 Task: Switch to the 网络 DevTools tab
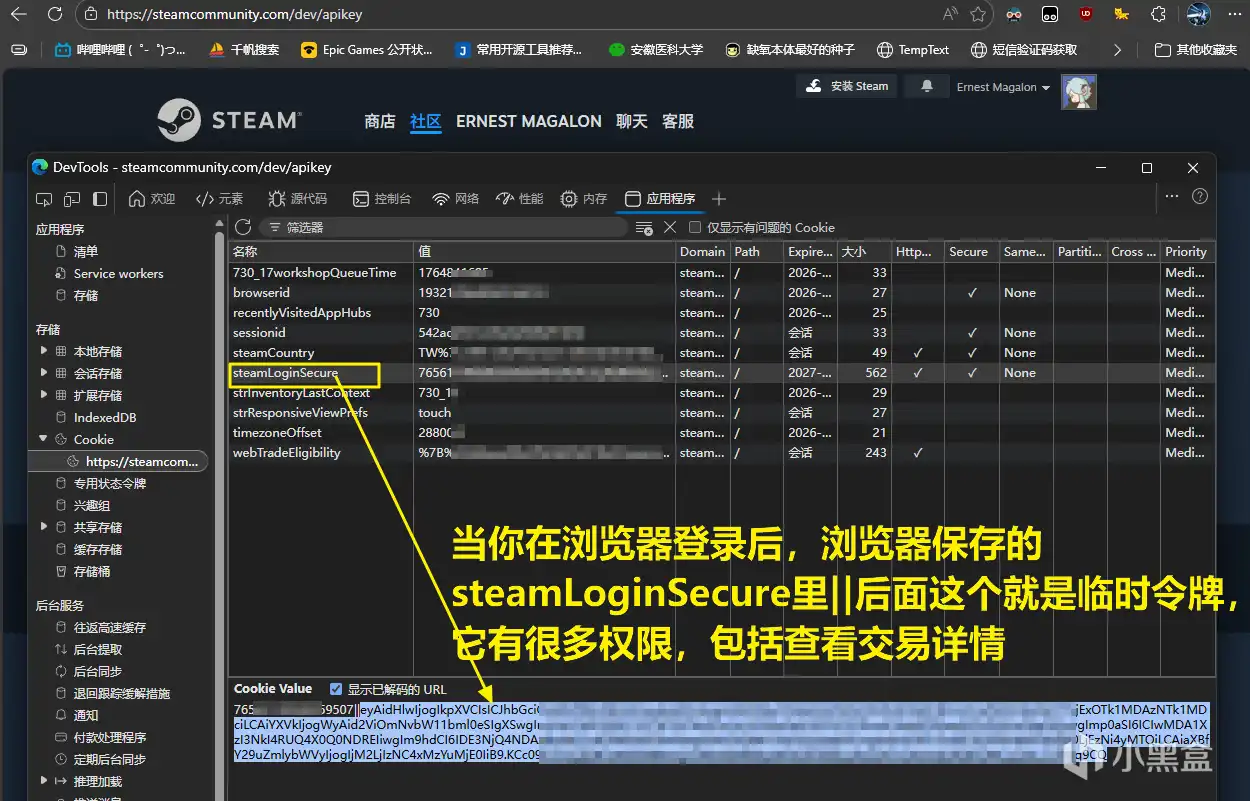(455, 198)
